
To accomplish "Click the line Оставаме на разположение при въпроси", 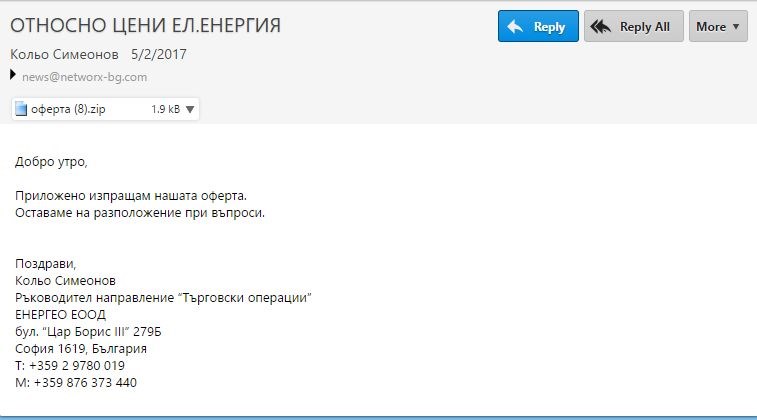I will pyautogui.click(x=140, y=213).
